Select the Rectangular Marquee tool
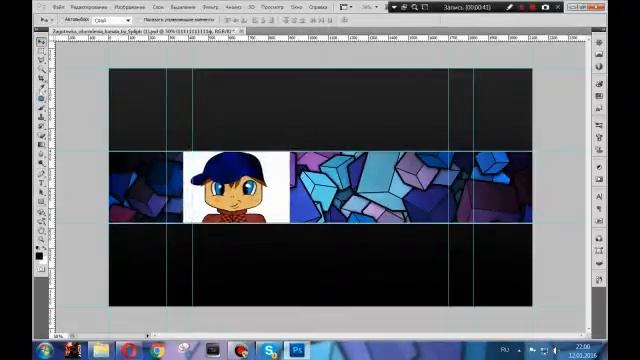 click(x=41, y=51)
